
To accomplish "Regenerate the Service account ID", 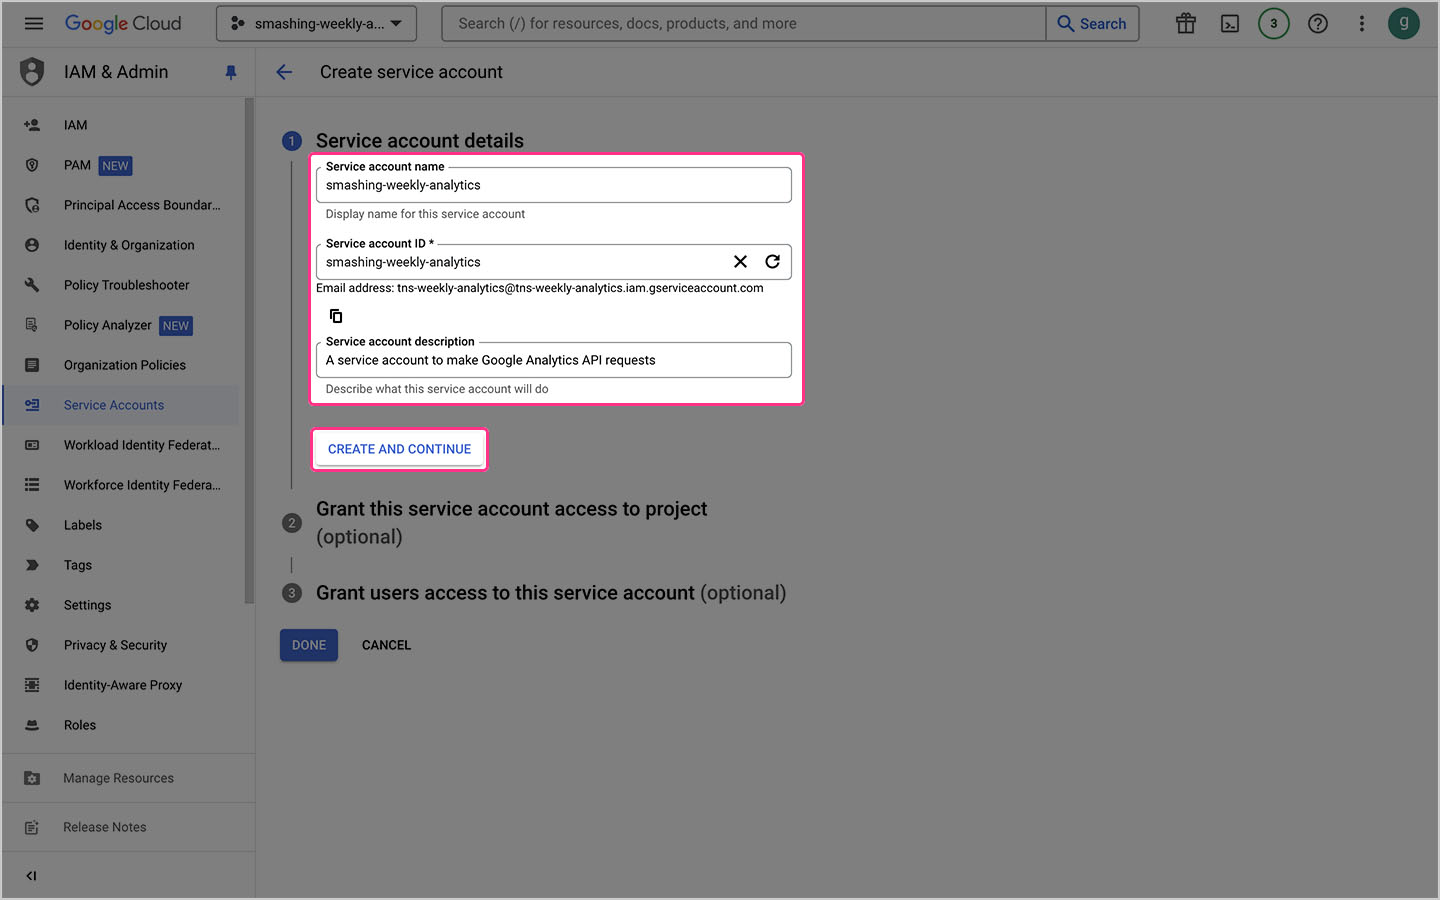I will click(772, 261).
